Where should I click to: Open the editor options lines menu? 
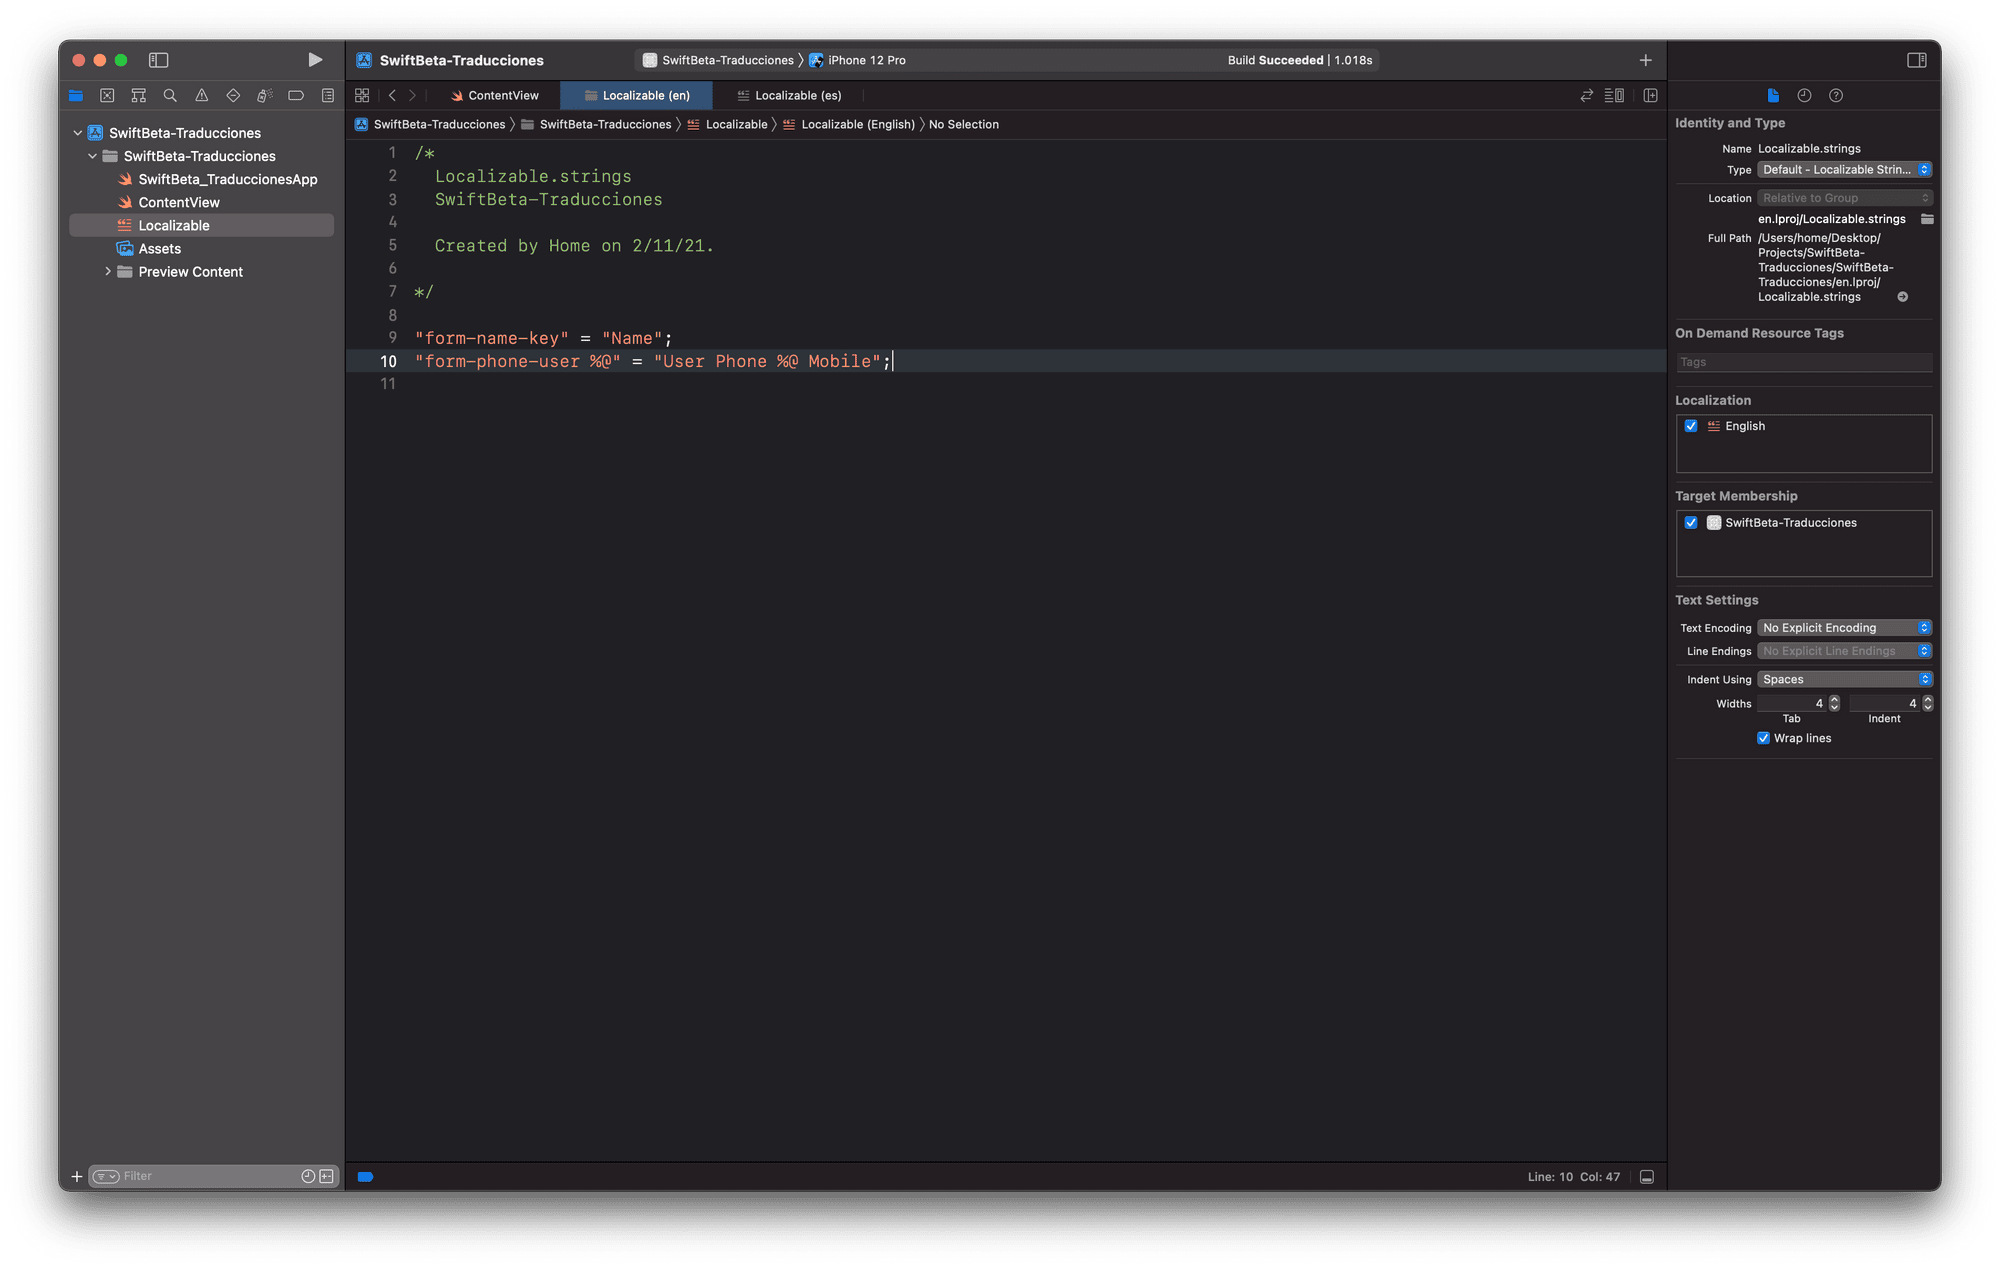[x=1614, y=96]
